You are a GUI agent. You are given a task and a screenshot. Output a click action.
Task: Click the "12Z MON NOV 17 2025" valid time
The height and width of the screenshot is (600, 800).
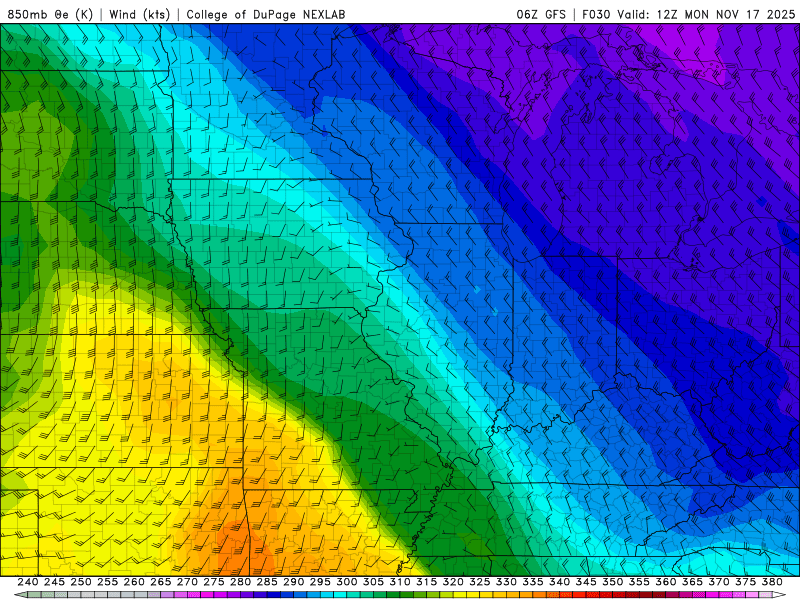click(726, 14)
